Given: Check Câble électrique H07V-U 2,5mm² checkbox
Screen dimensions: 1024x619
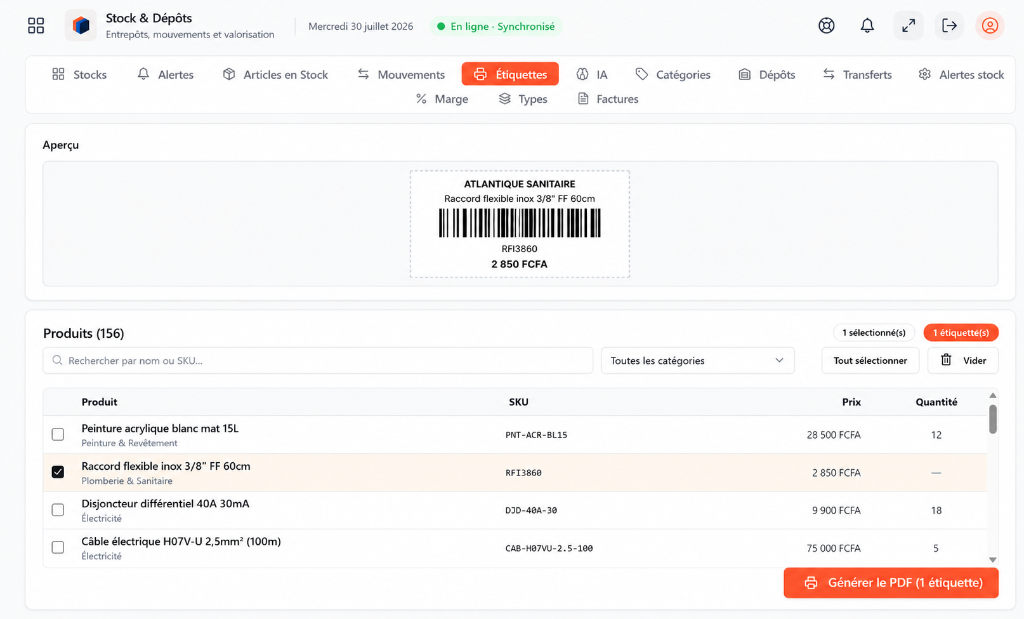Looking at the screenshot, I should 58,547.
